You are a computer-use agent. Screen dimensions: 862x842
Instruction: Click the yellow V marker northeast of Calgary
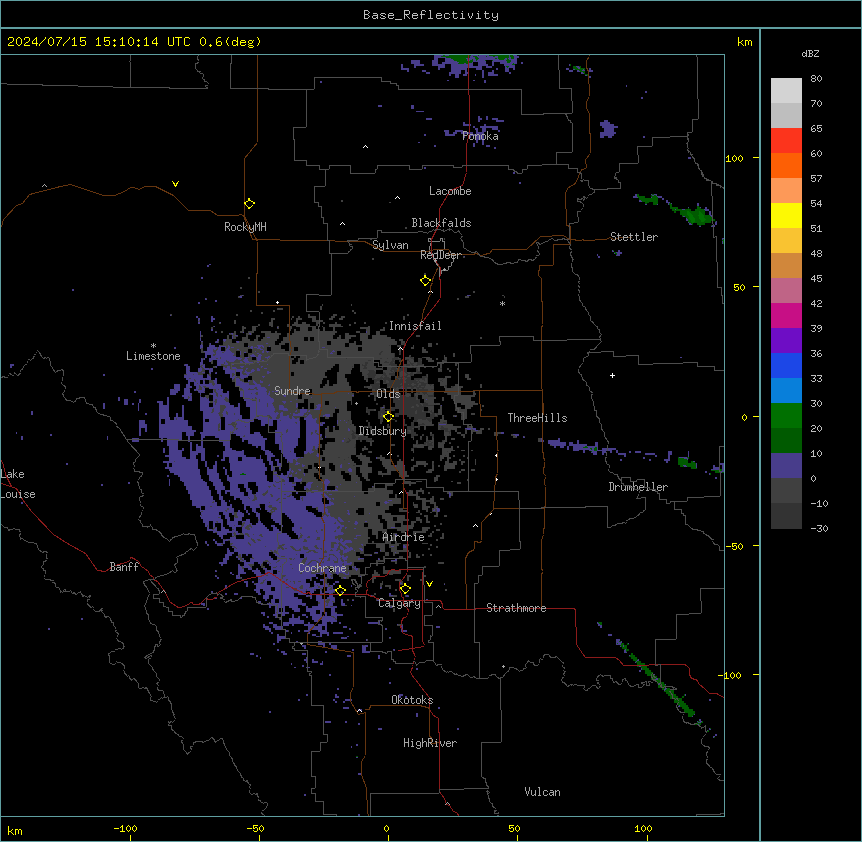[429, 584]
